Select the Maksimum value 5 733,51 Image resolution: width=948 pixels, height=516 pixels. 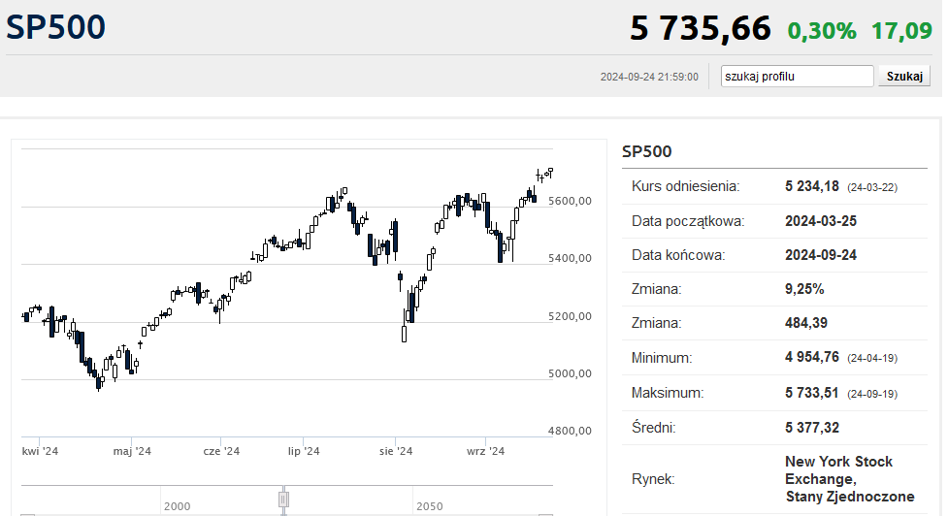click(x=811, y=393)
